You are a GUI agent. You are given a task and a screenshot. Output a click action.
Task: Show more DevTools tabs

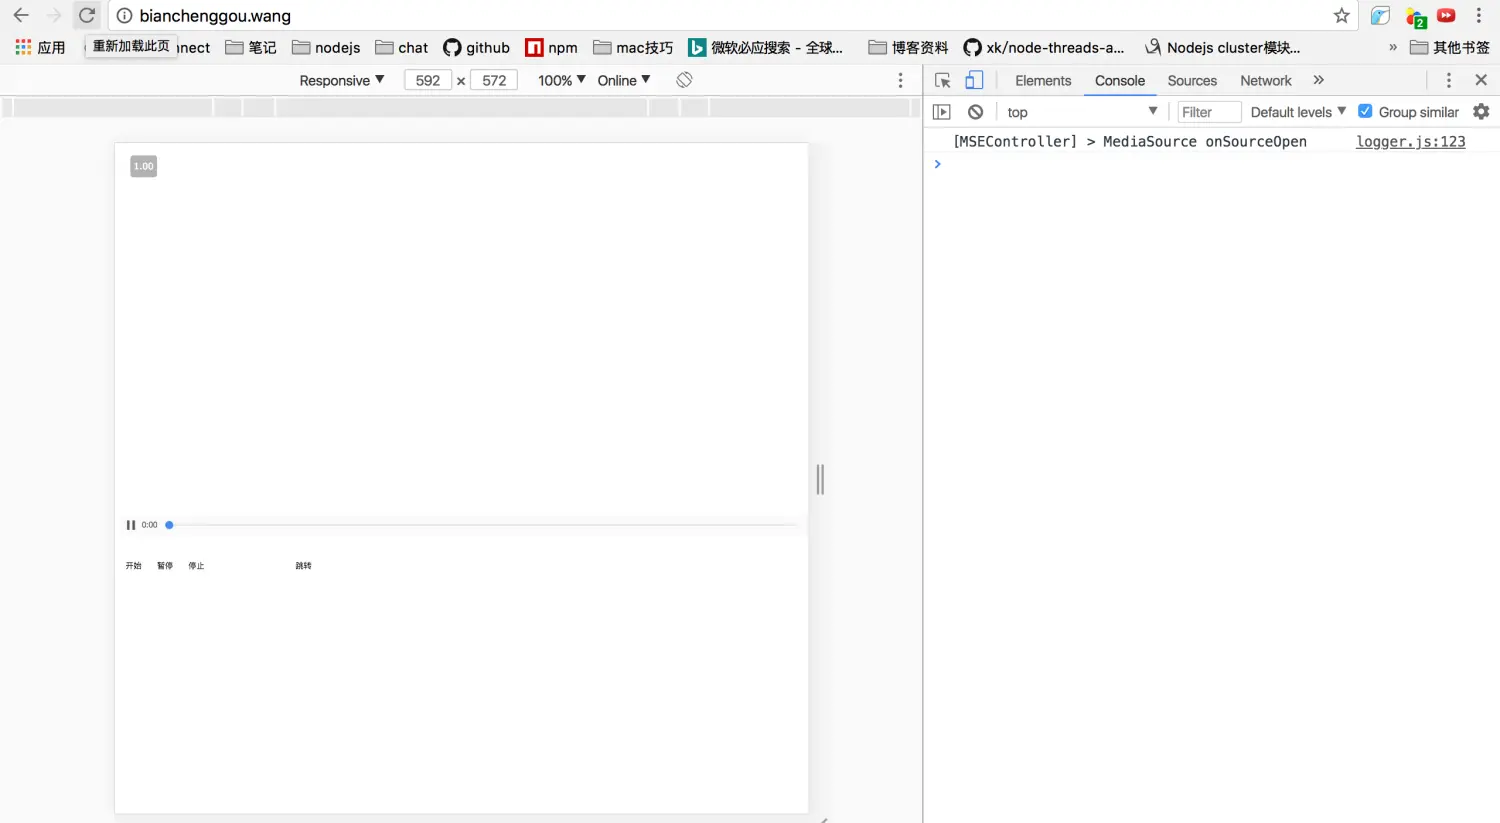coord(1318,80)
